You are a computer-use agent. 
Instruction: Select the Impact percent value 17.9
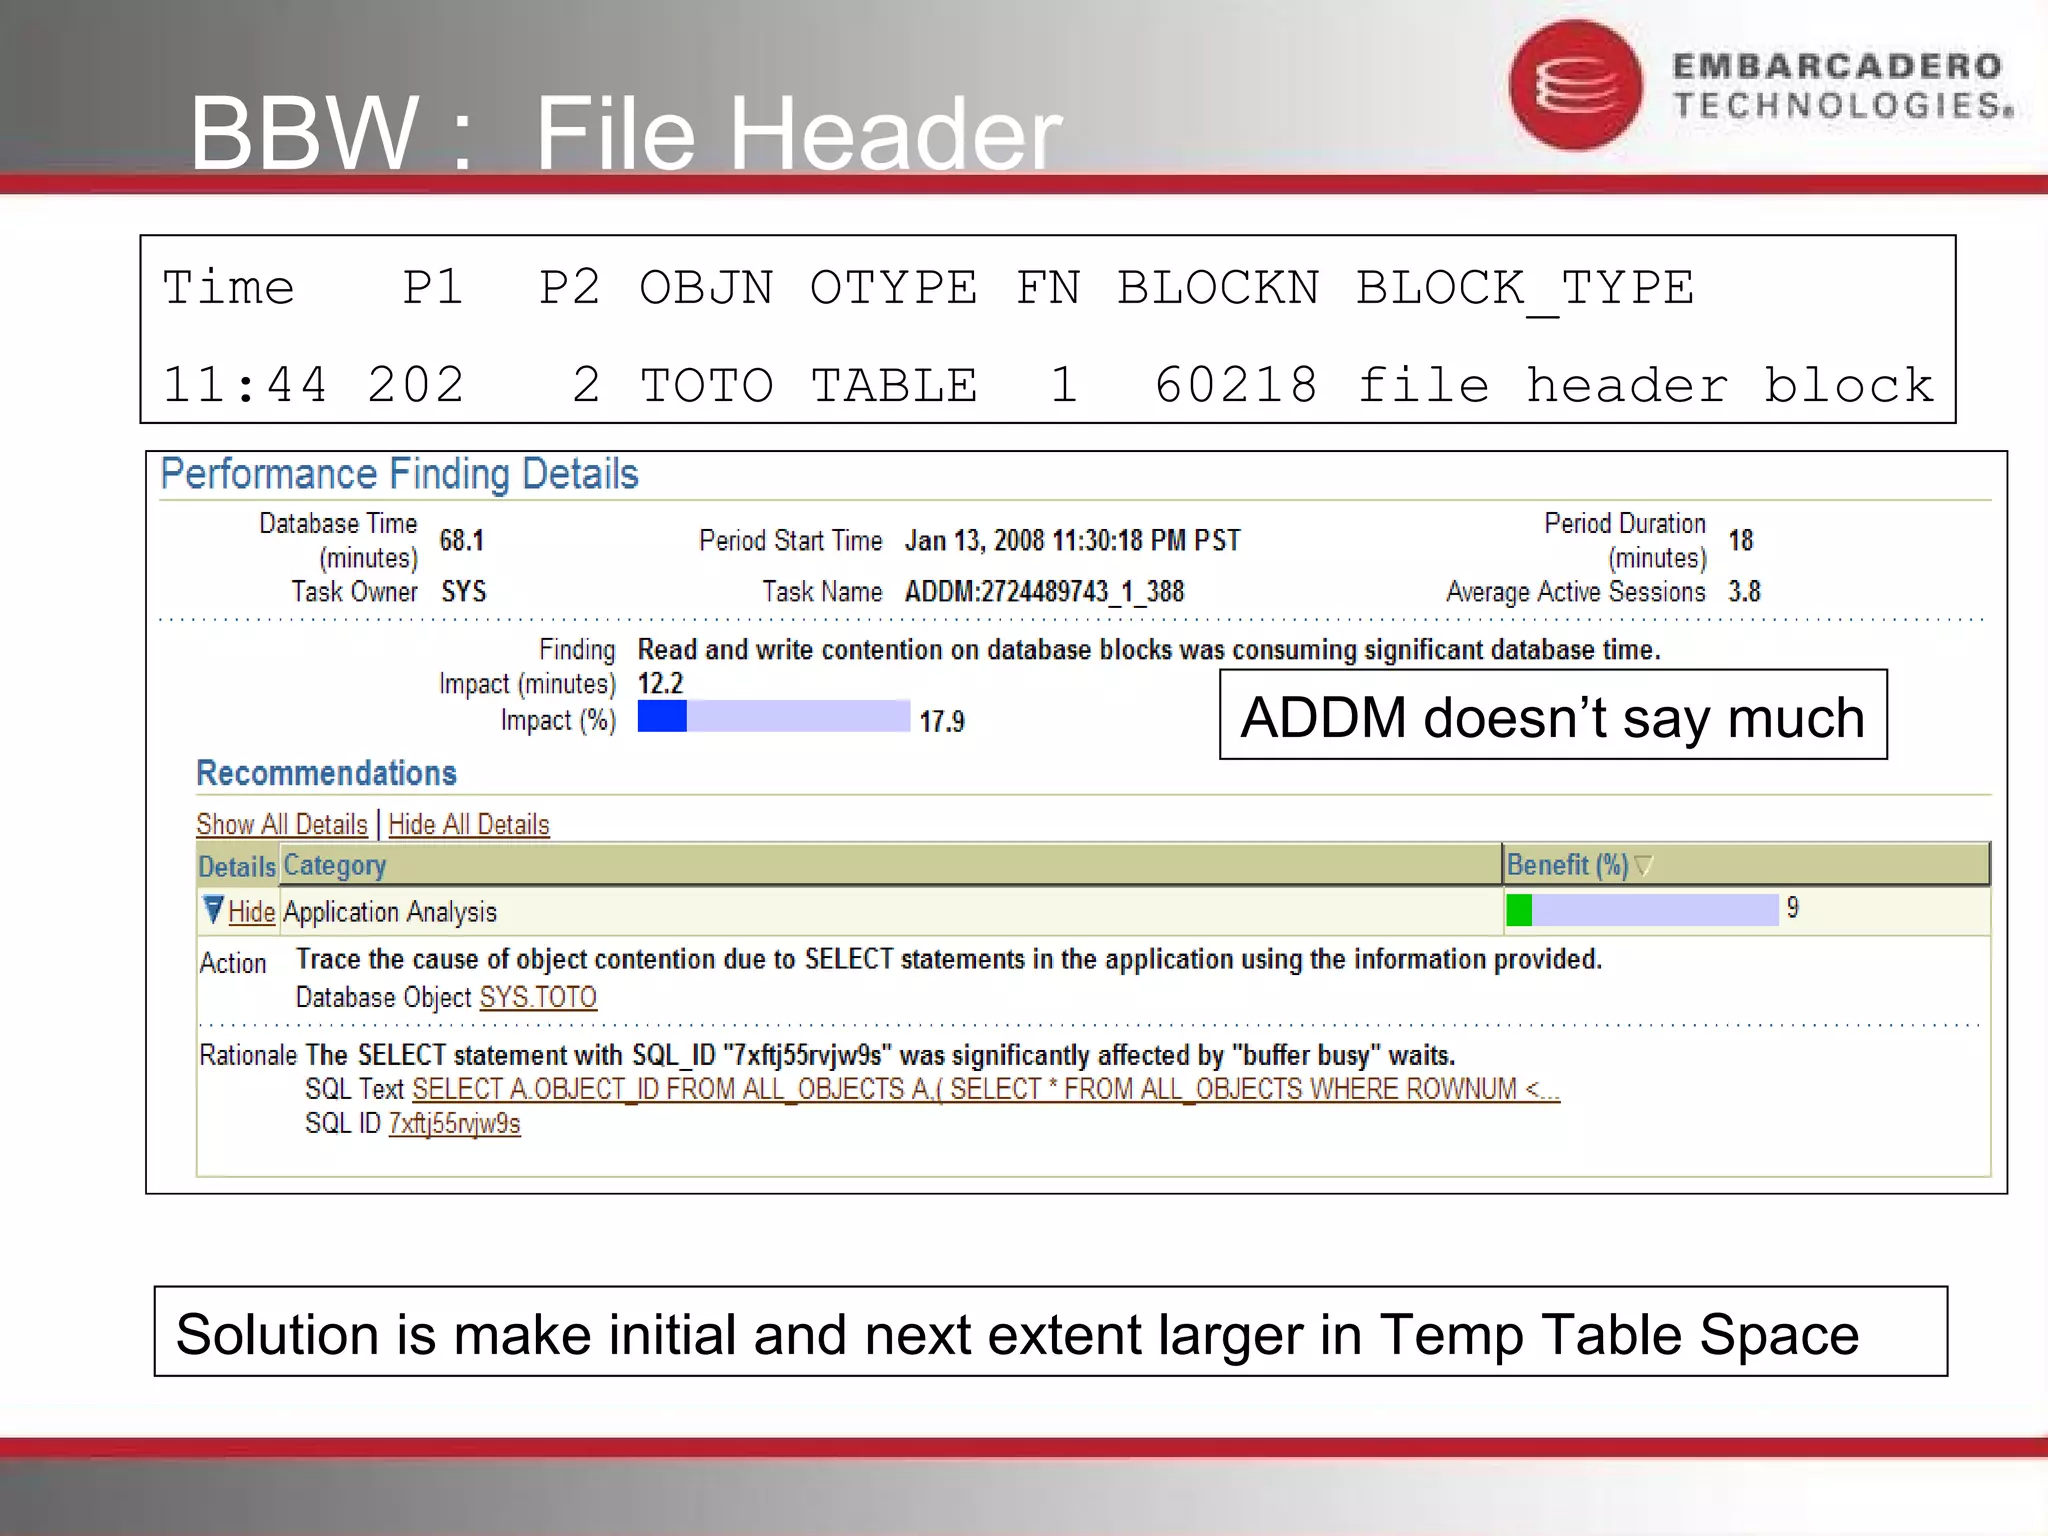pyautogui.click(x=942, y=721)
